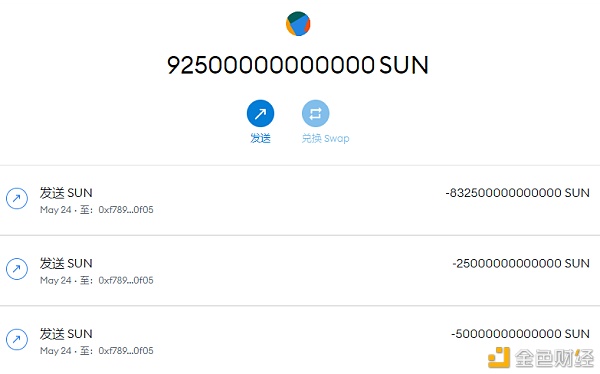This screenshot has width=600, height=374.
Task: Click first transaction's 0xf789...0f05 address
Action: (126, 210)
